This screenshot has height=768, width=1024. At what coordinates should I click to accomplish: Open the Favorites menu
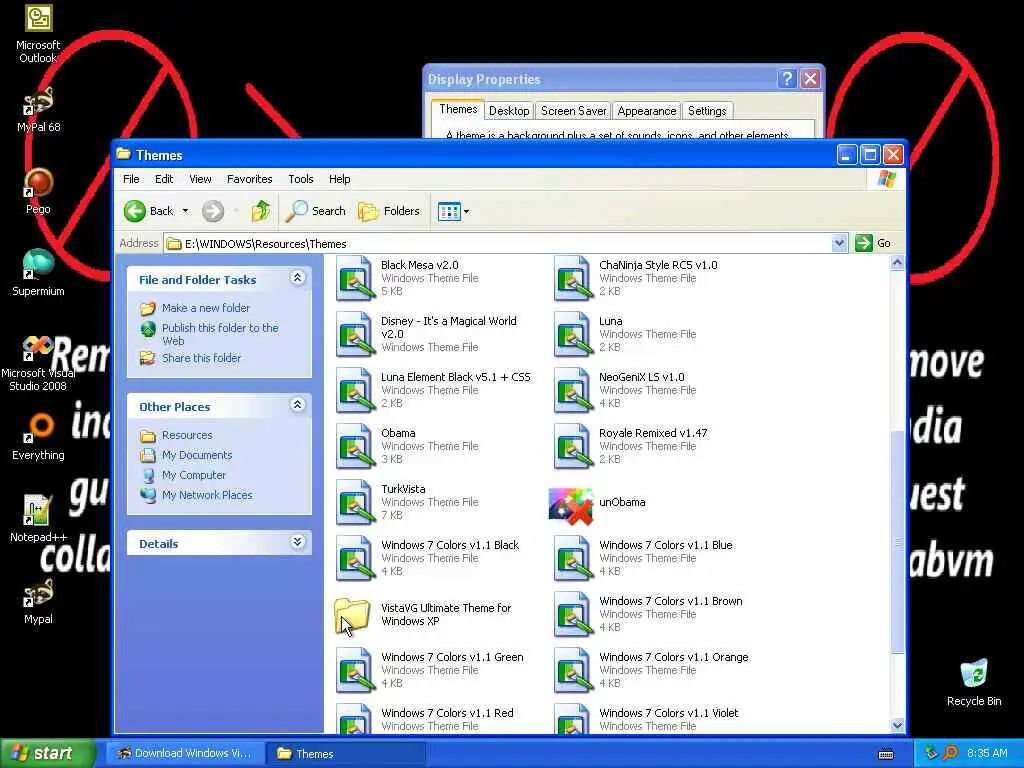tap(249, 179)
